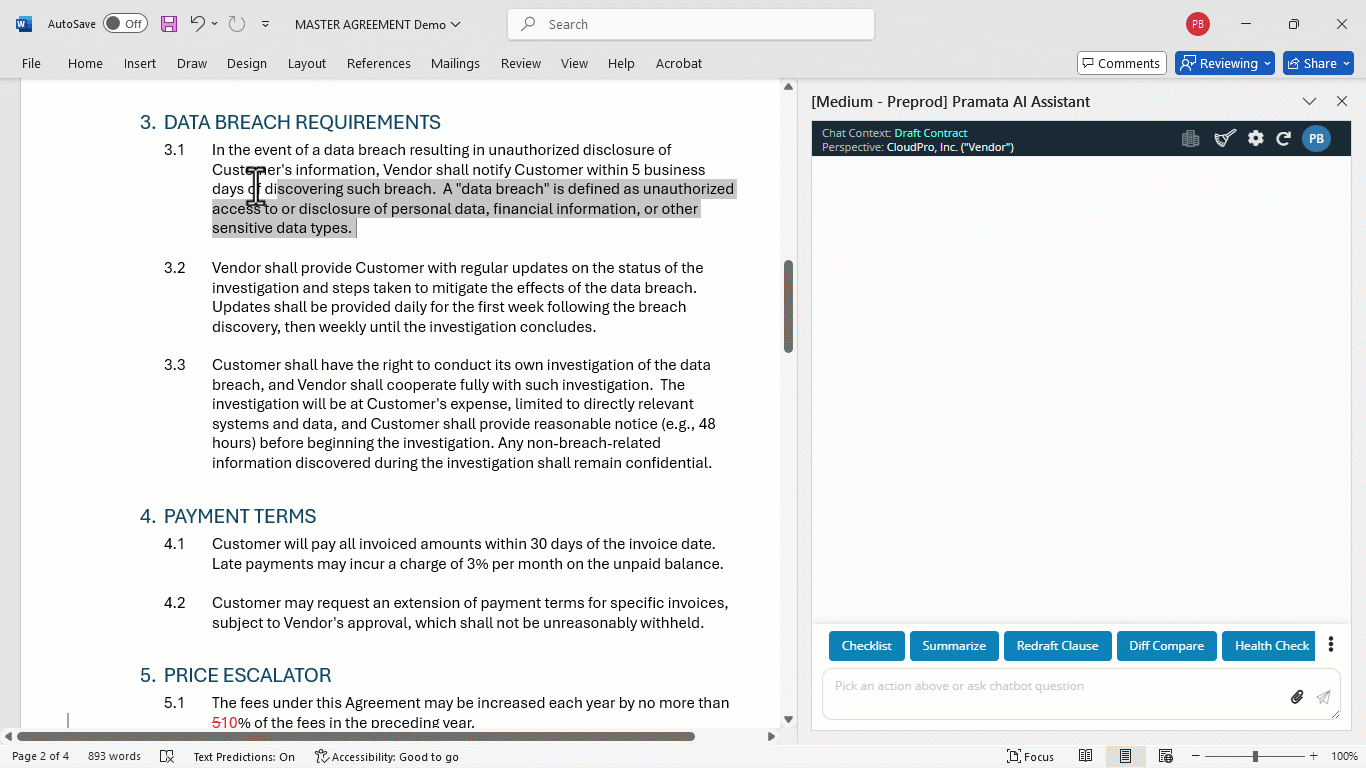Open the Reviewing mode dropdown
The width and height of the screenshot is (1366, 768).
click(x=1225, y=63)
